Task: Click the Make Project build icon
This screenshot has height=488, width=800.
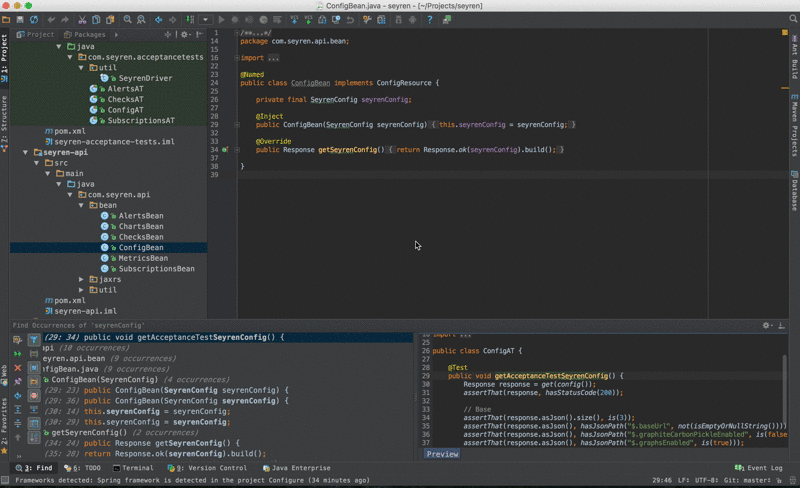Action: 190,20
